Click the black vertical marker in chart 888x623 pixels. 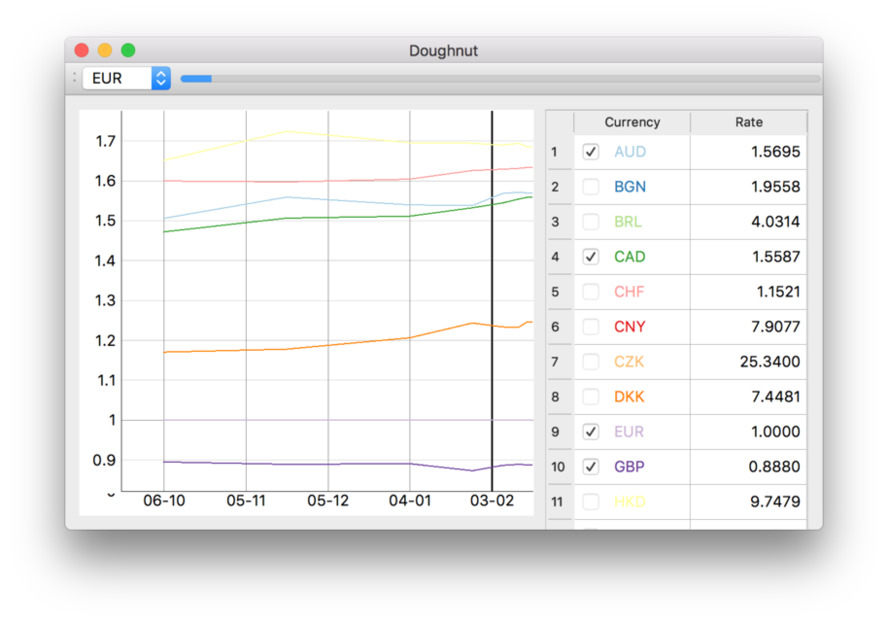tap(492, 300)
